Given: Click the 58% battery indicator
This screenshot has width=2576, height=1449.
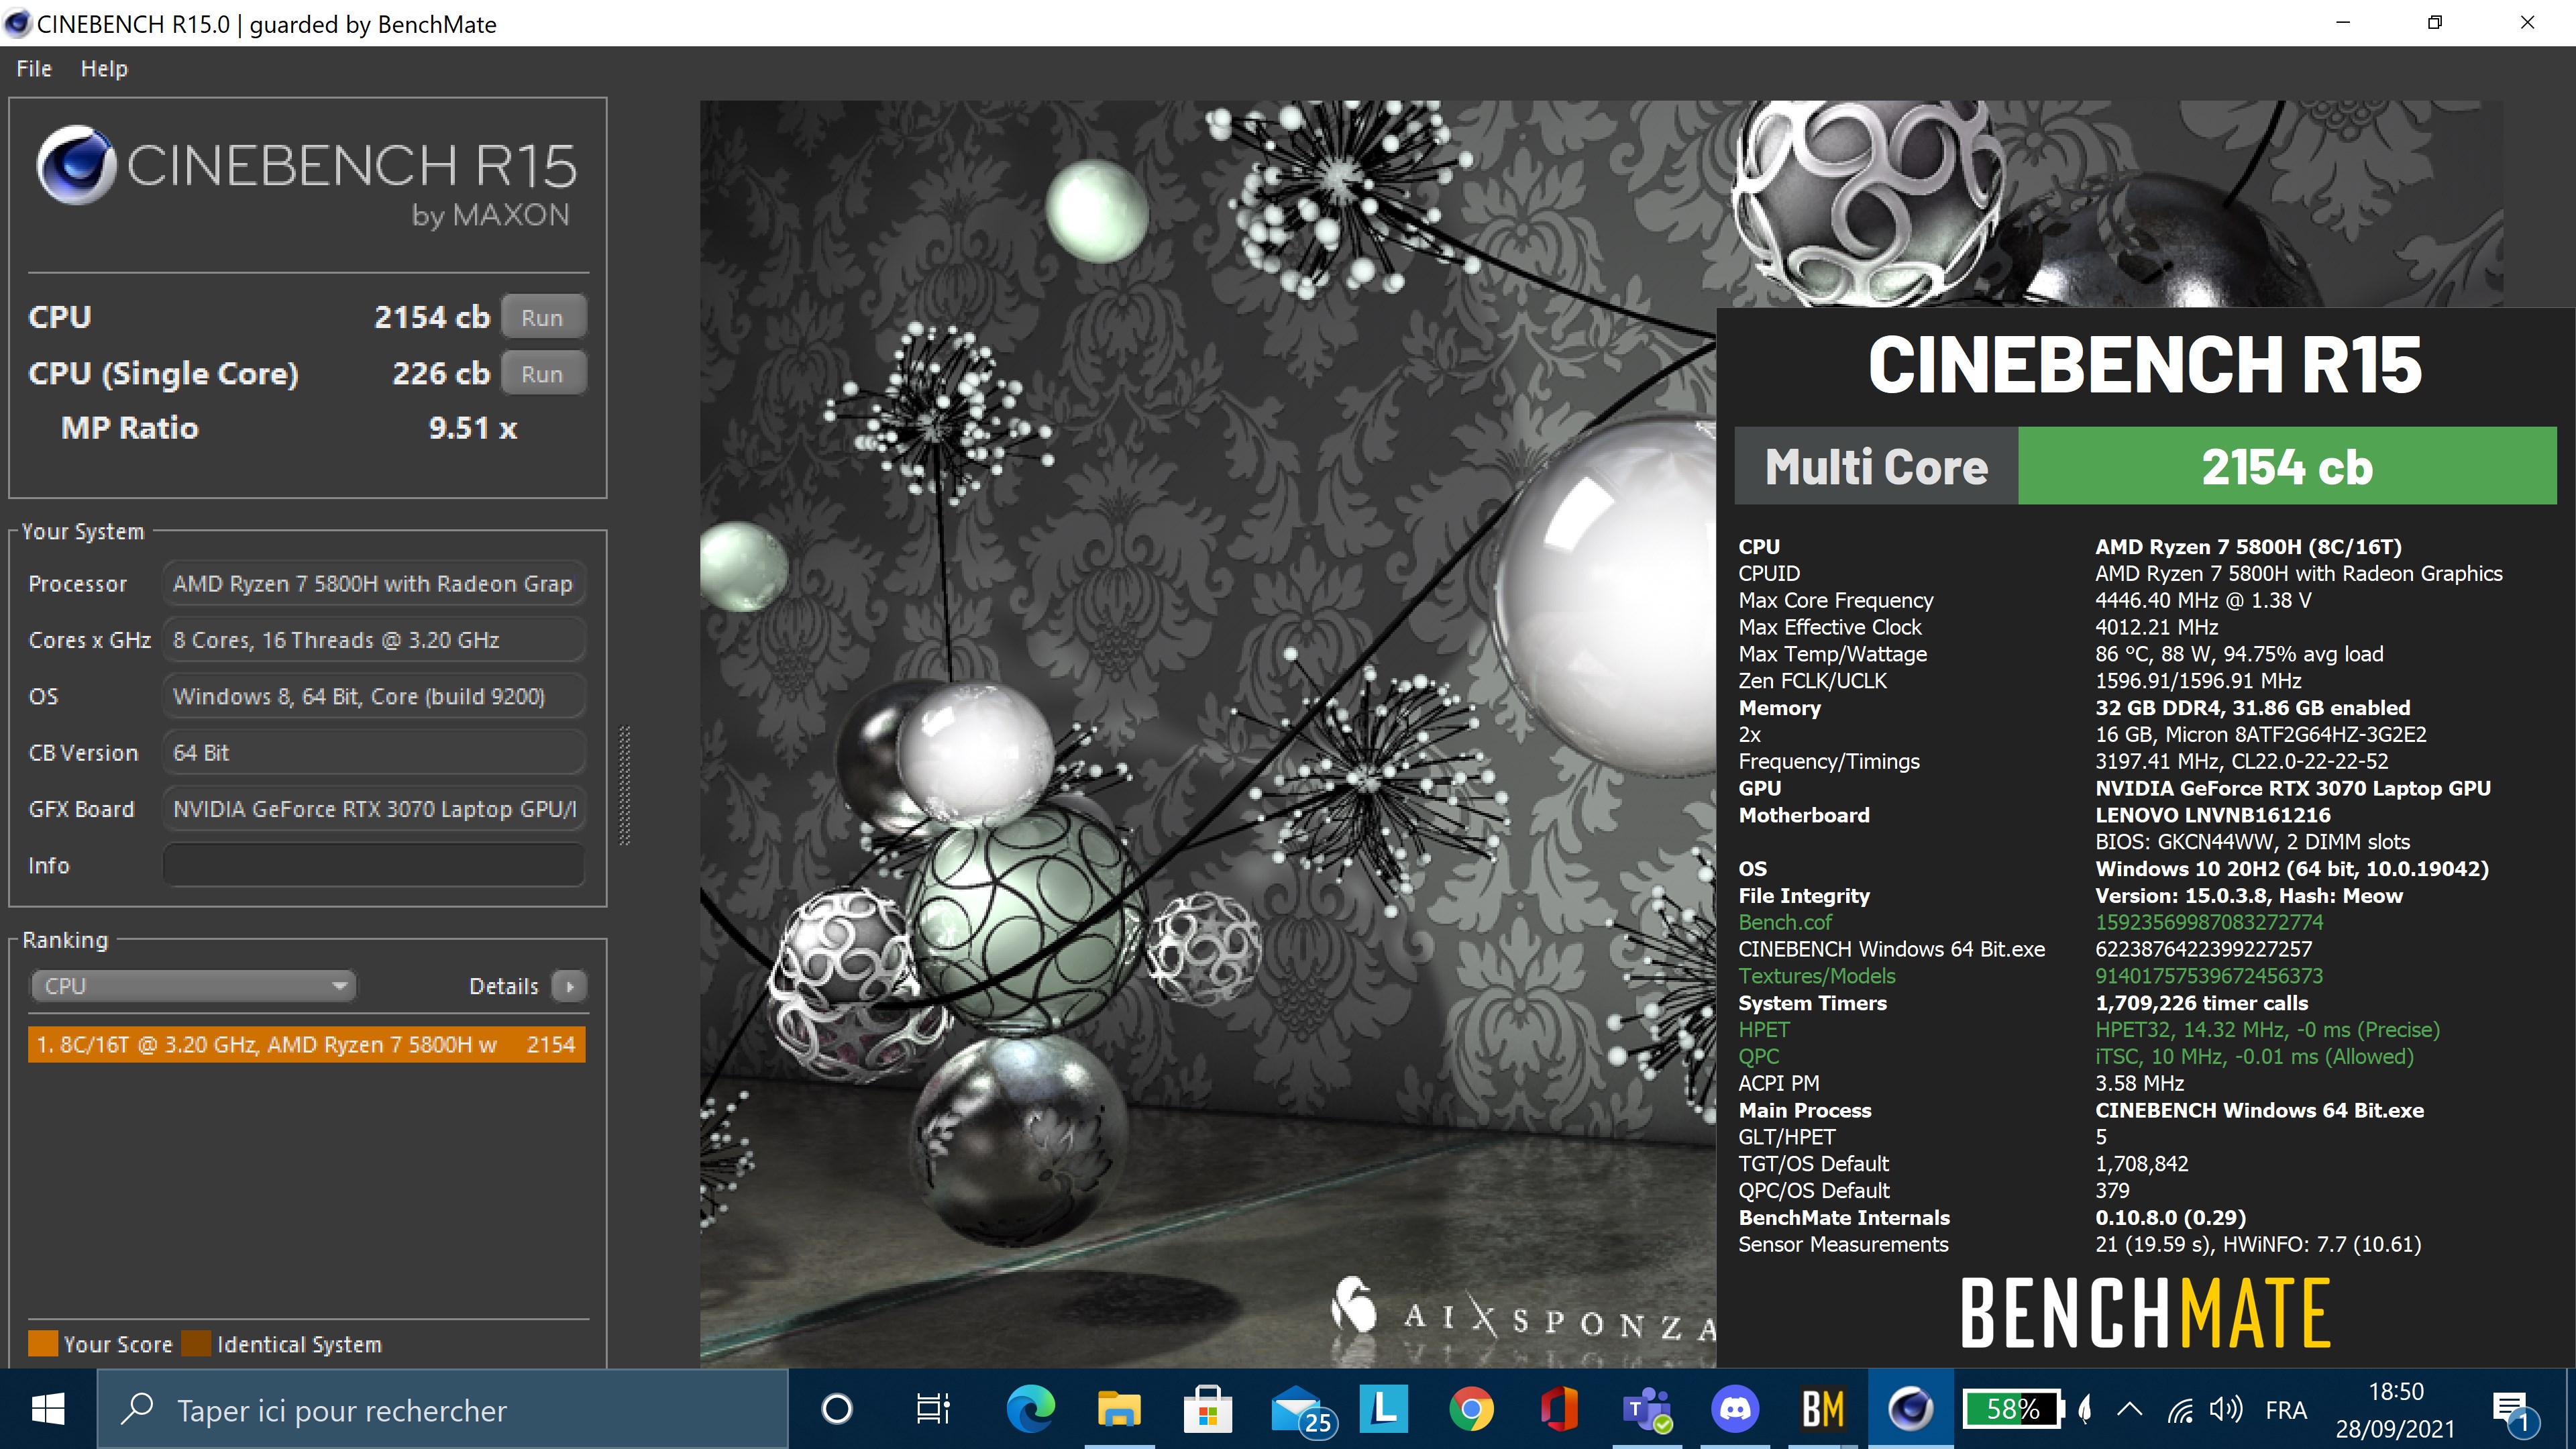Looking at the screenshot, I should click(2012, 1409).
